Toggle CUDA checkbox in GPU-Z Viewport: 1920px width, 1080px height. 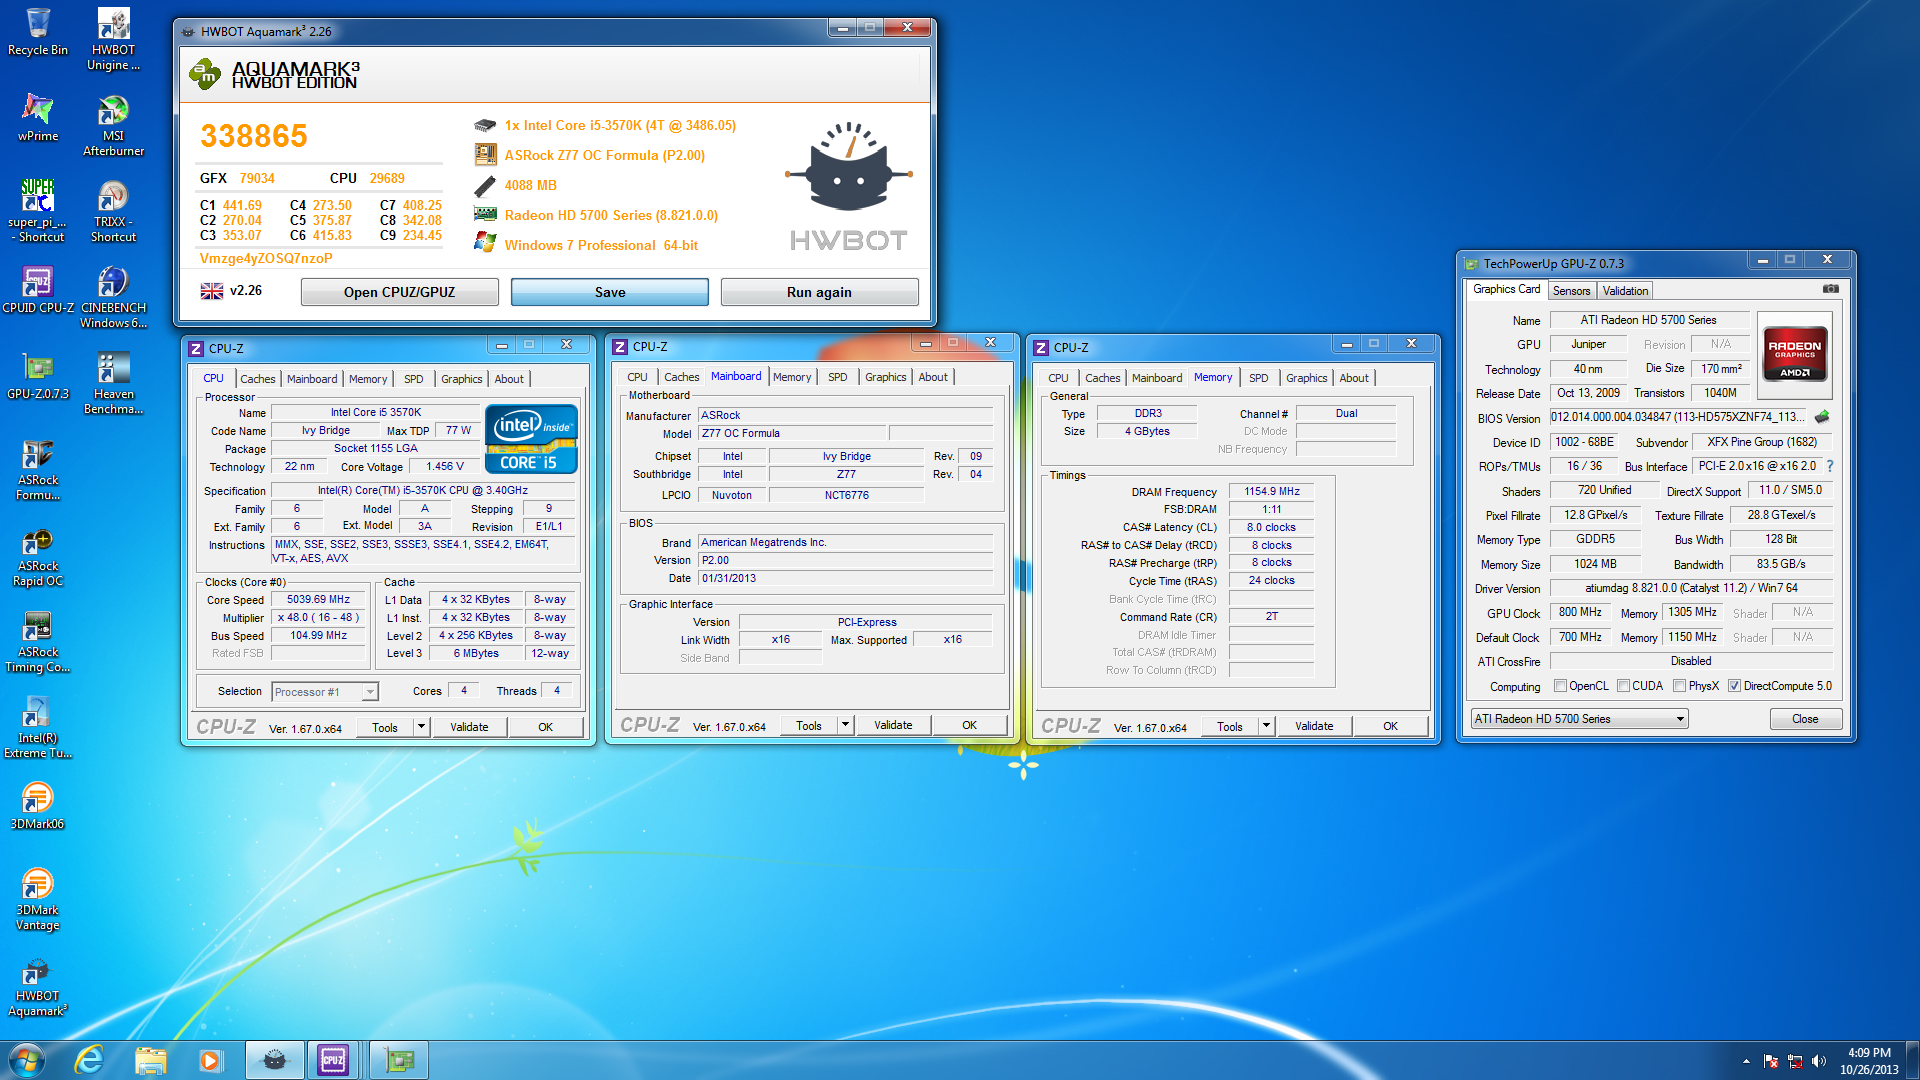pyautogui.click(x=1624, y=686)
